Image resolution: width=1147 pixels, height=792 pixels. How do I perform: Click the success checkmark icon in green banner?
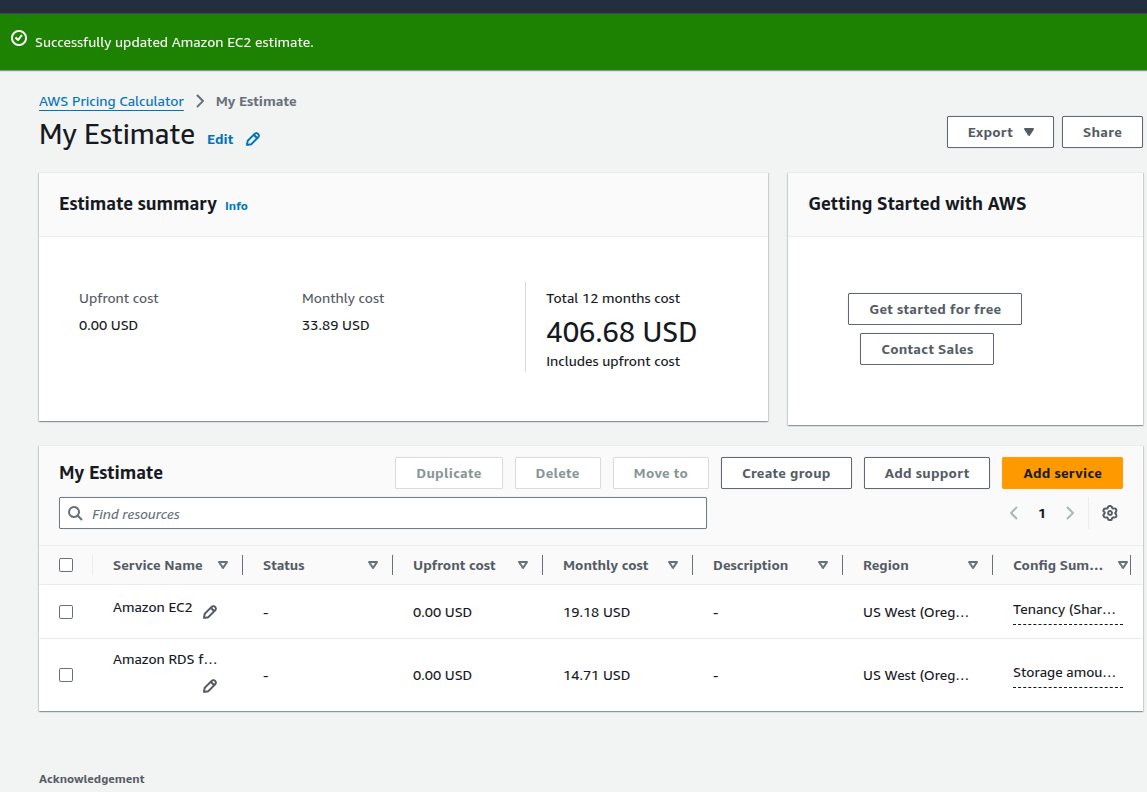click(19, 38)
